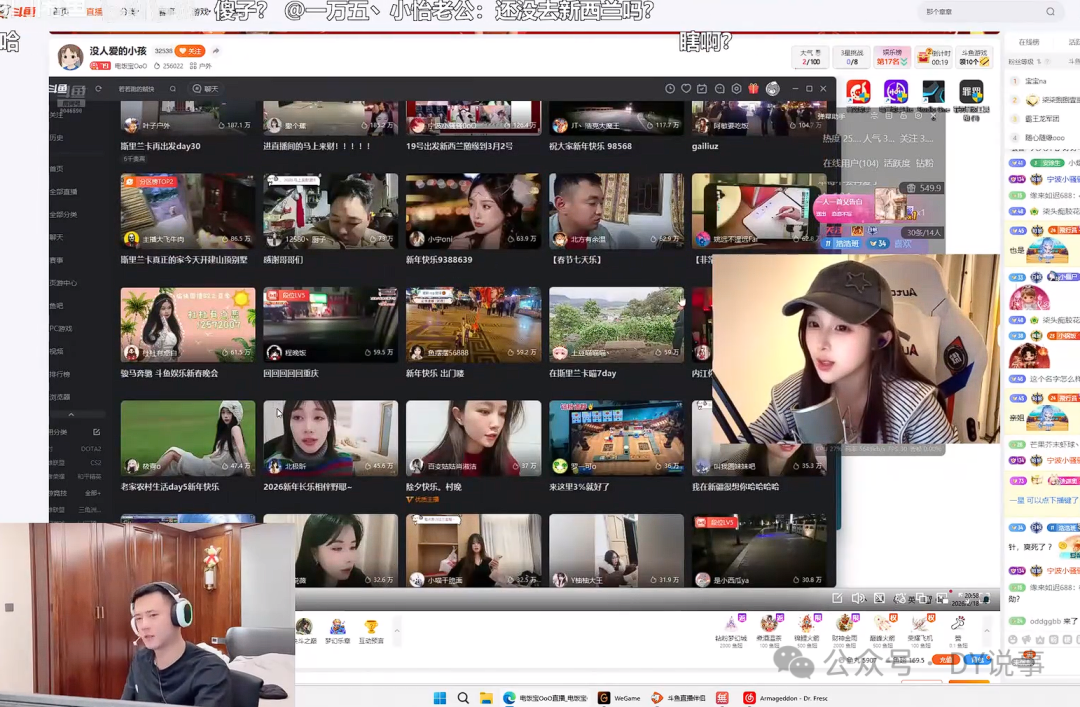Open the 在线用户(104) list link
The width and height of the screenshot is (1080, 707).
point(851,163)
